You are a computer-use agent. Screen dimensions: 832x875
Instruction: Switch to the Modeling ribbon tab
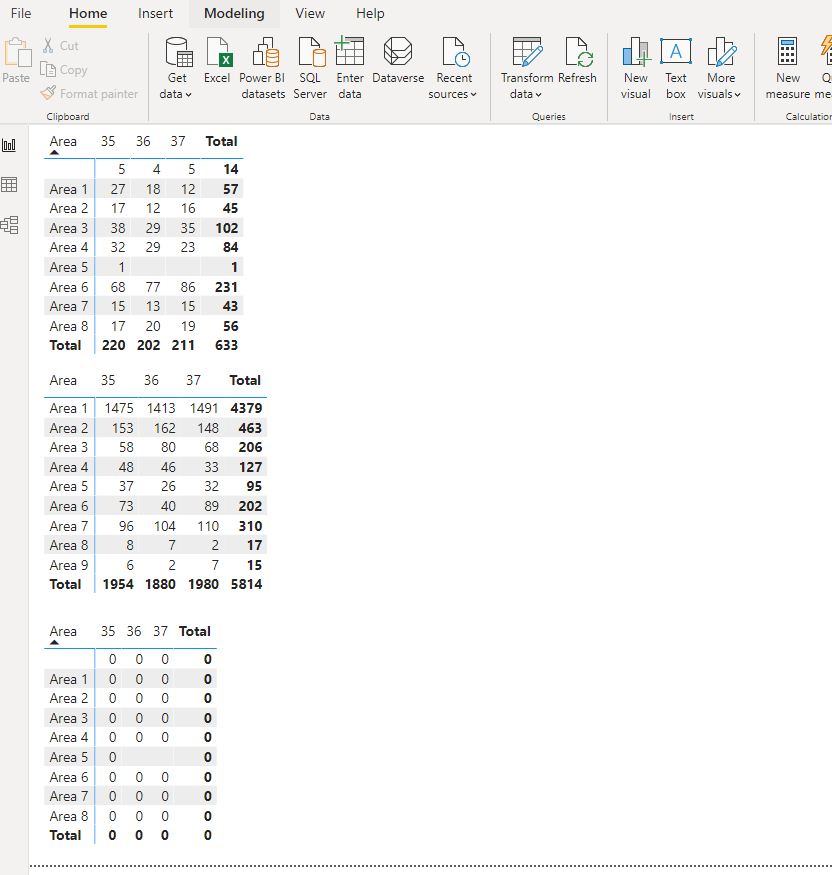(234, 13)
